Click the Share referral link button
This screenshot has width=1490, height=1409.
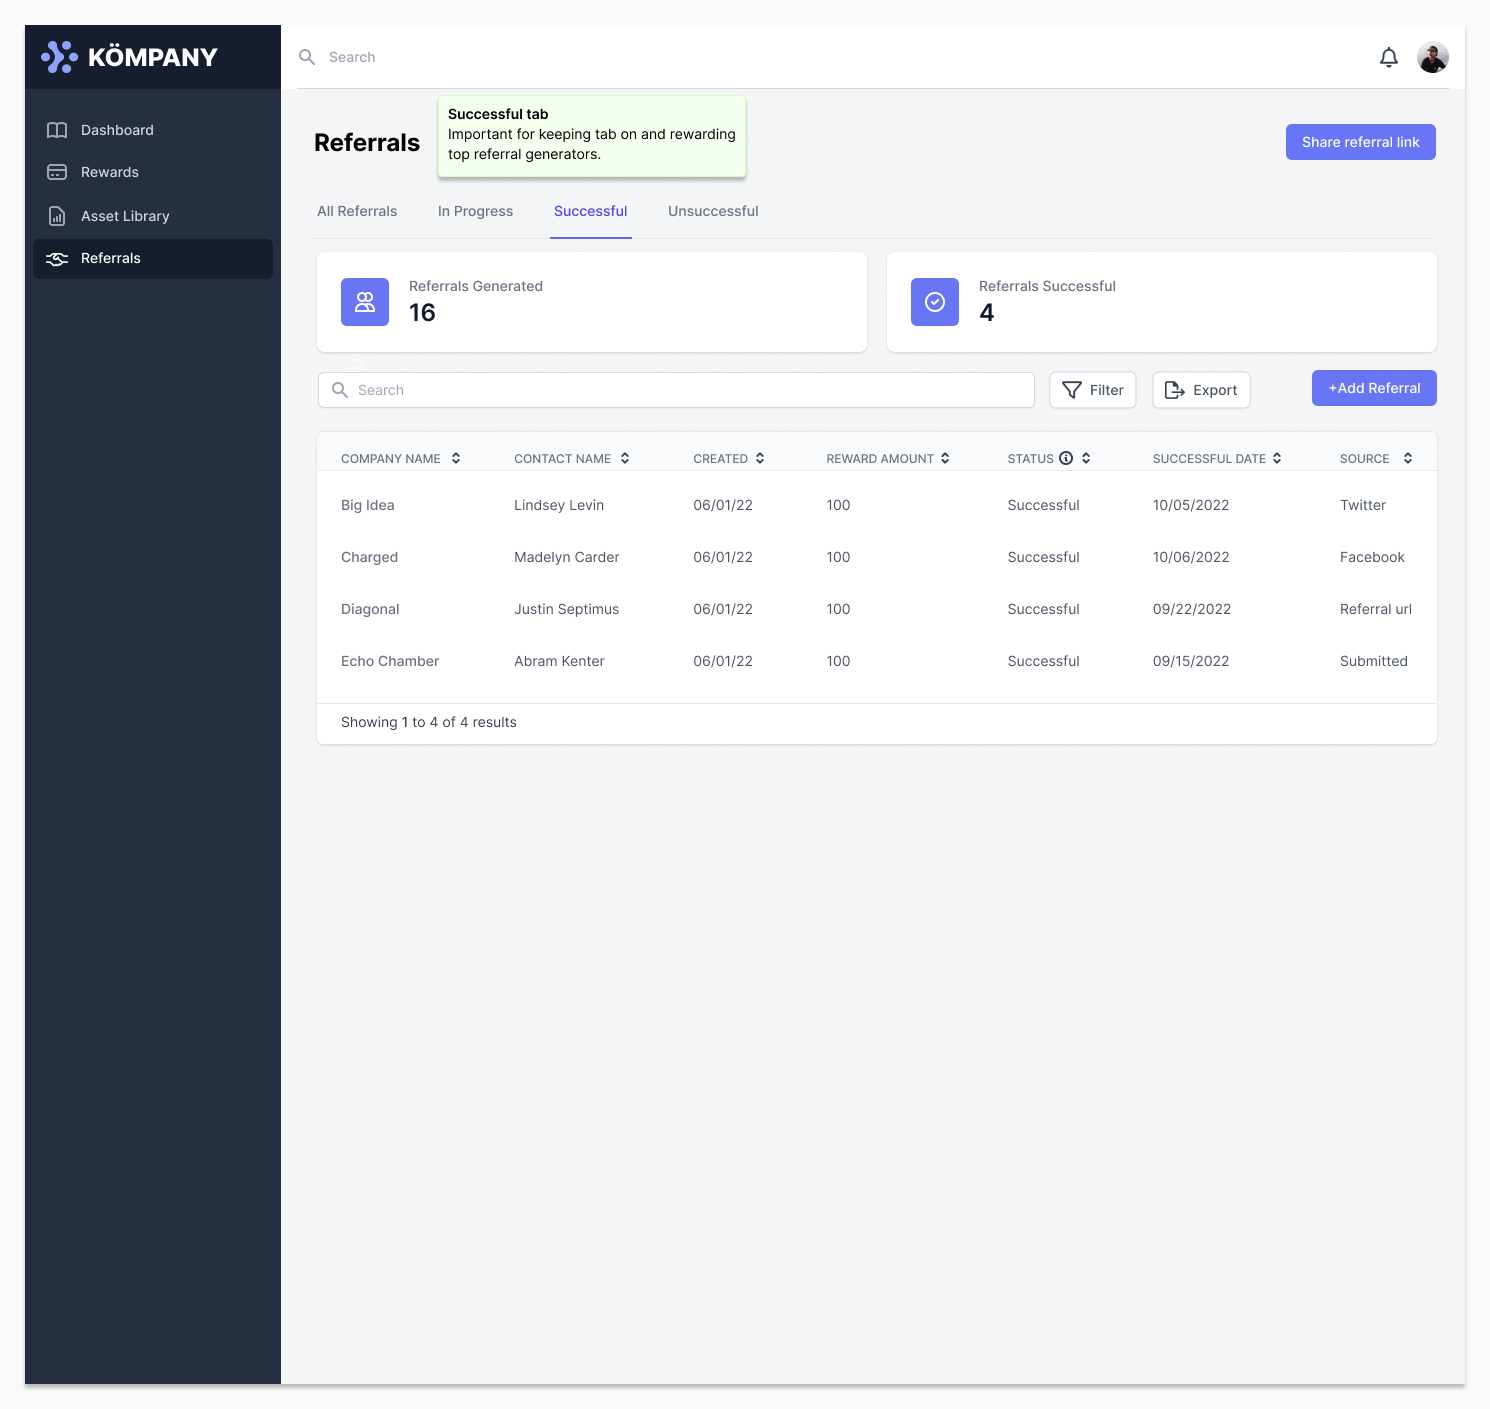pyautogui.click(x=1360, y=142)
